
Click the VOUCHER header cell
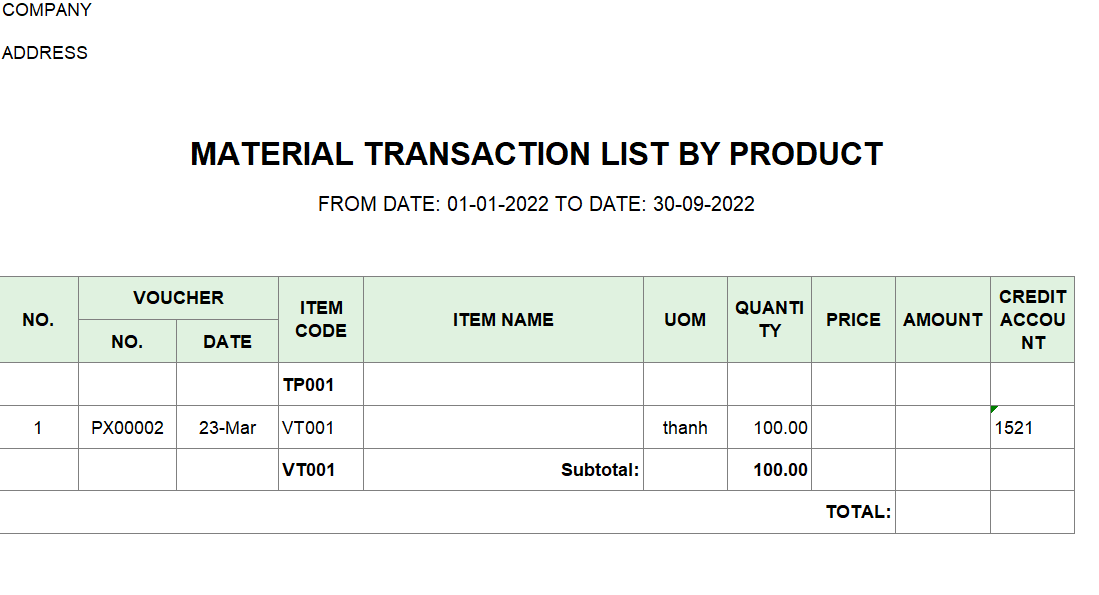(178, 298)
